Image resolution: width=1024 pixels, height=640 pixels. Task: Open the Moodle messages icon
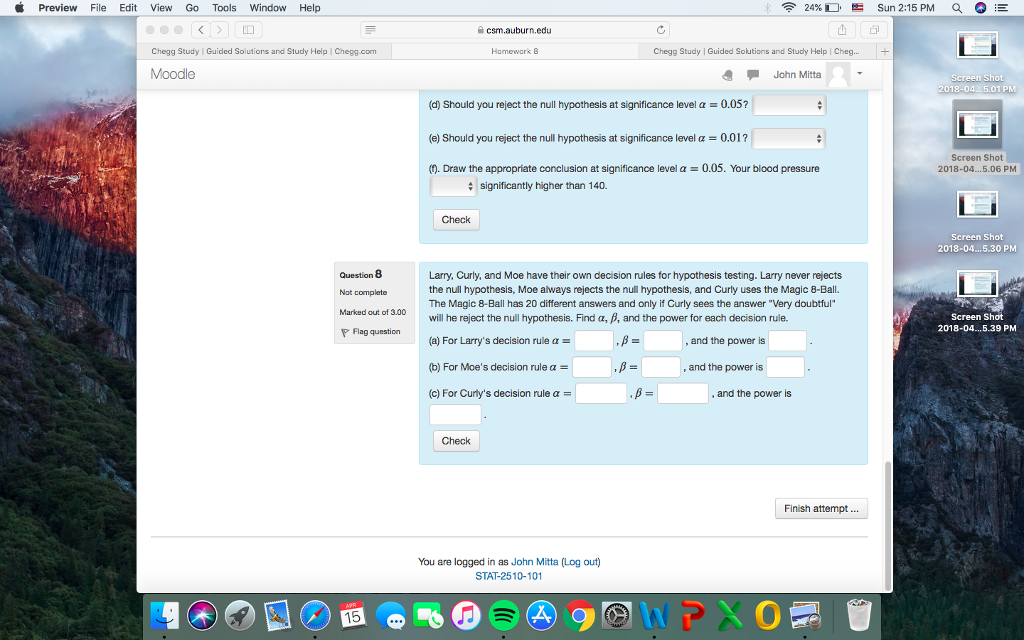(x=753, y=74)
